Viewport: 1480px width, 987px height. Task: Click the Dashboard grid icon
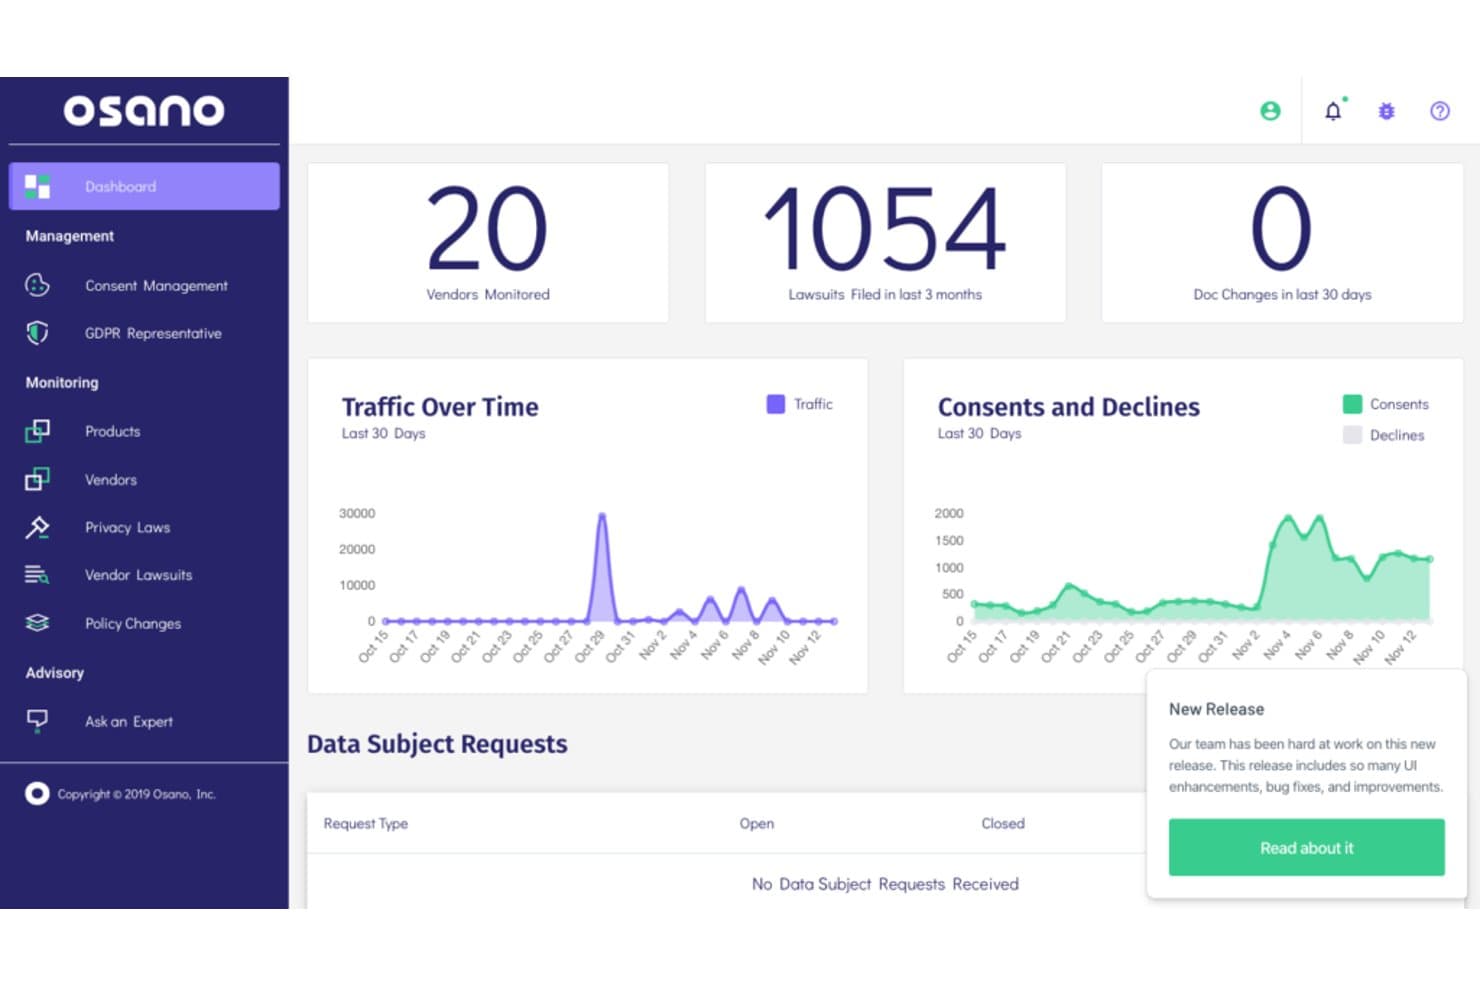tap(37, 186)
